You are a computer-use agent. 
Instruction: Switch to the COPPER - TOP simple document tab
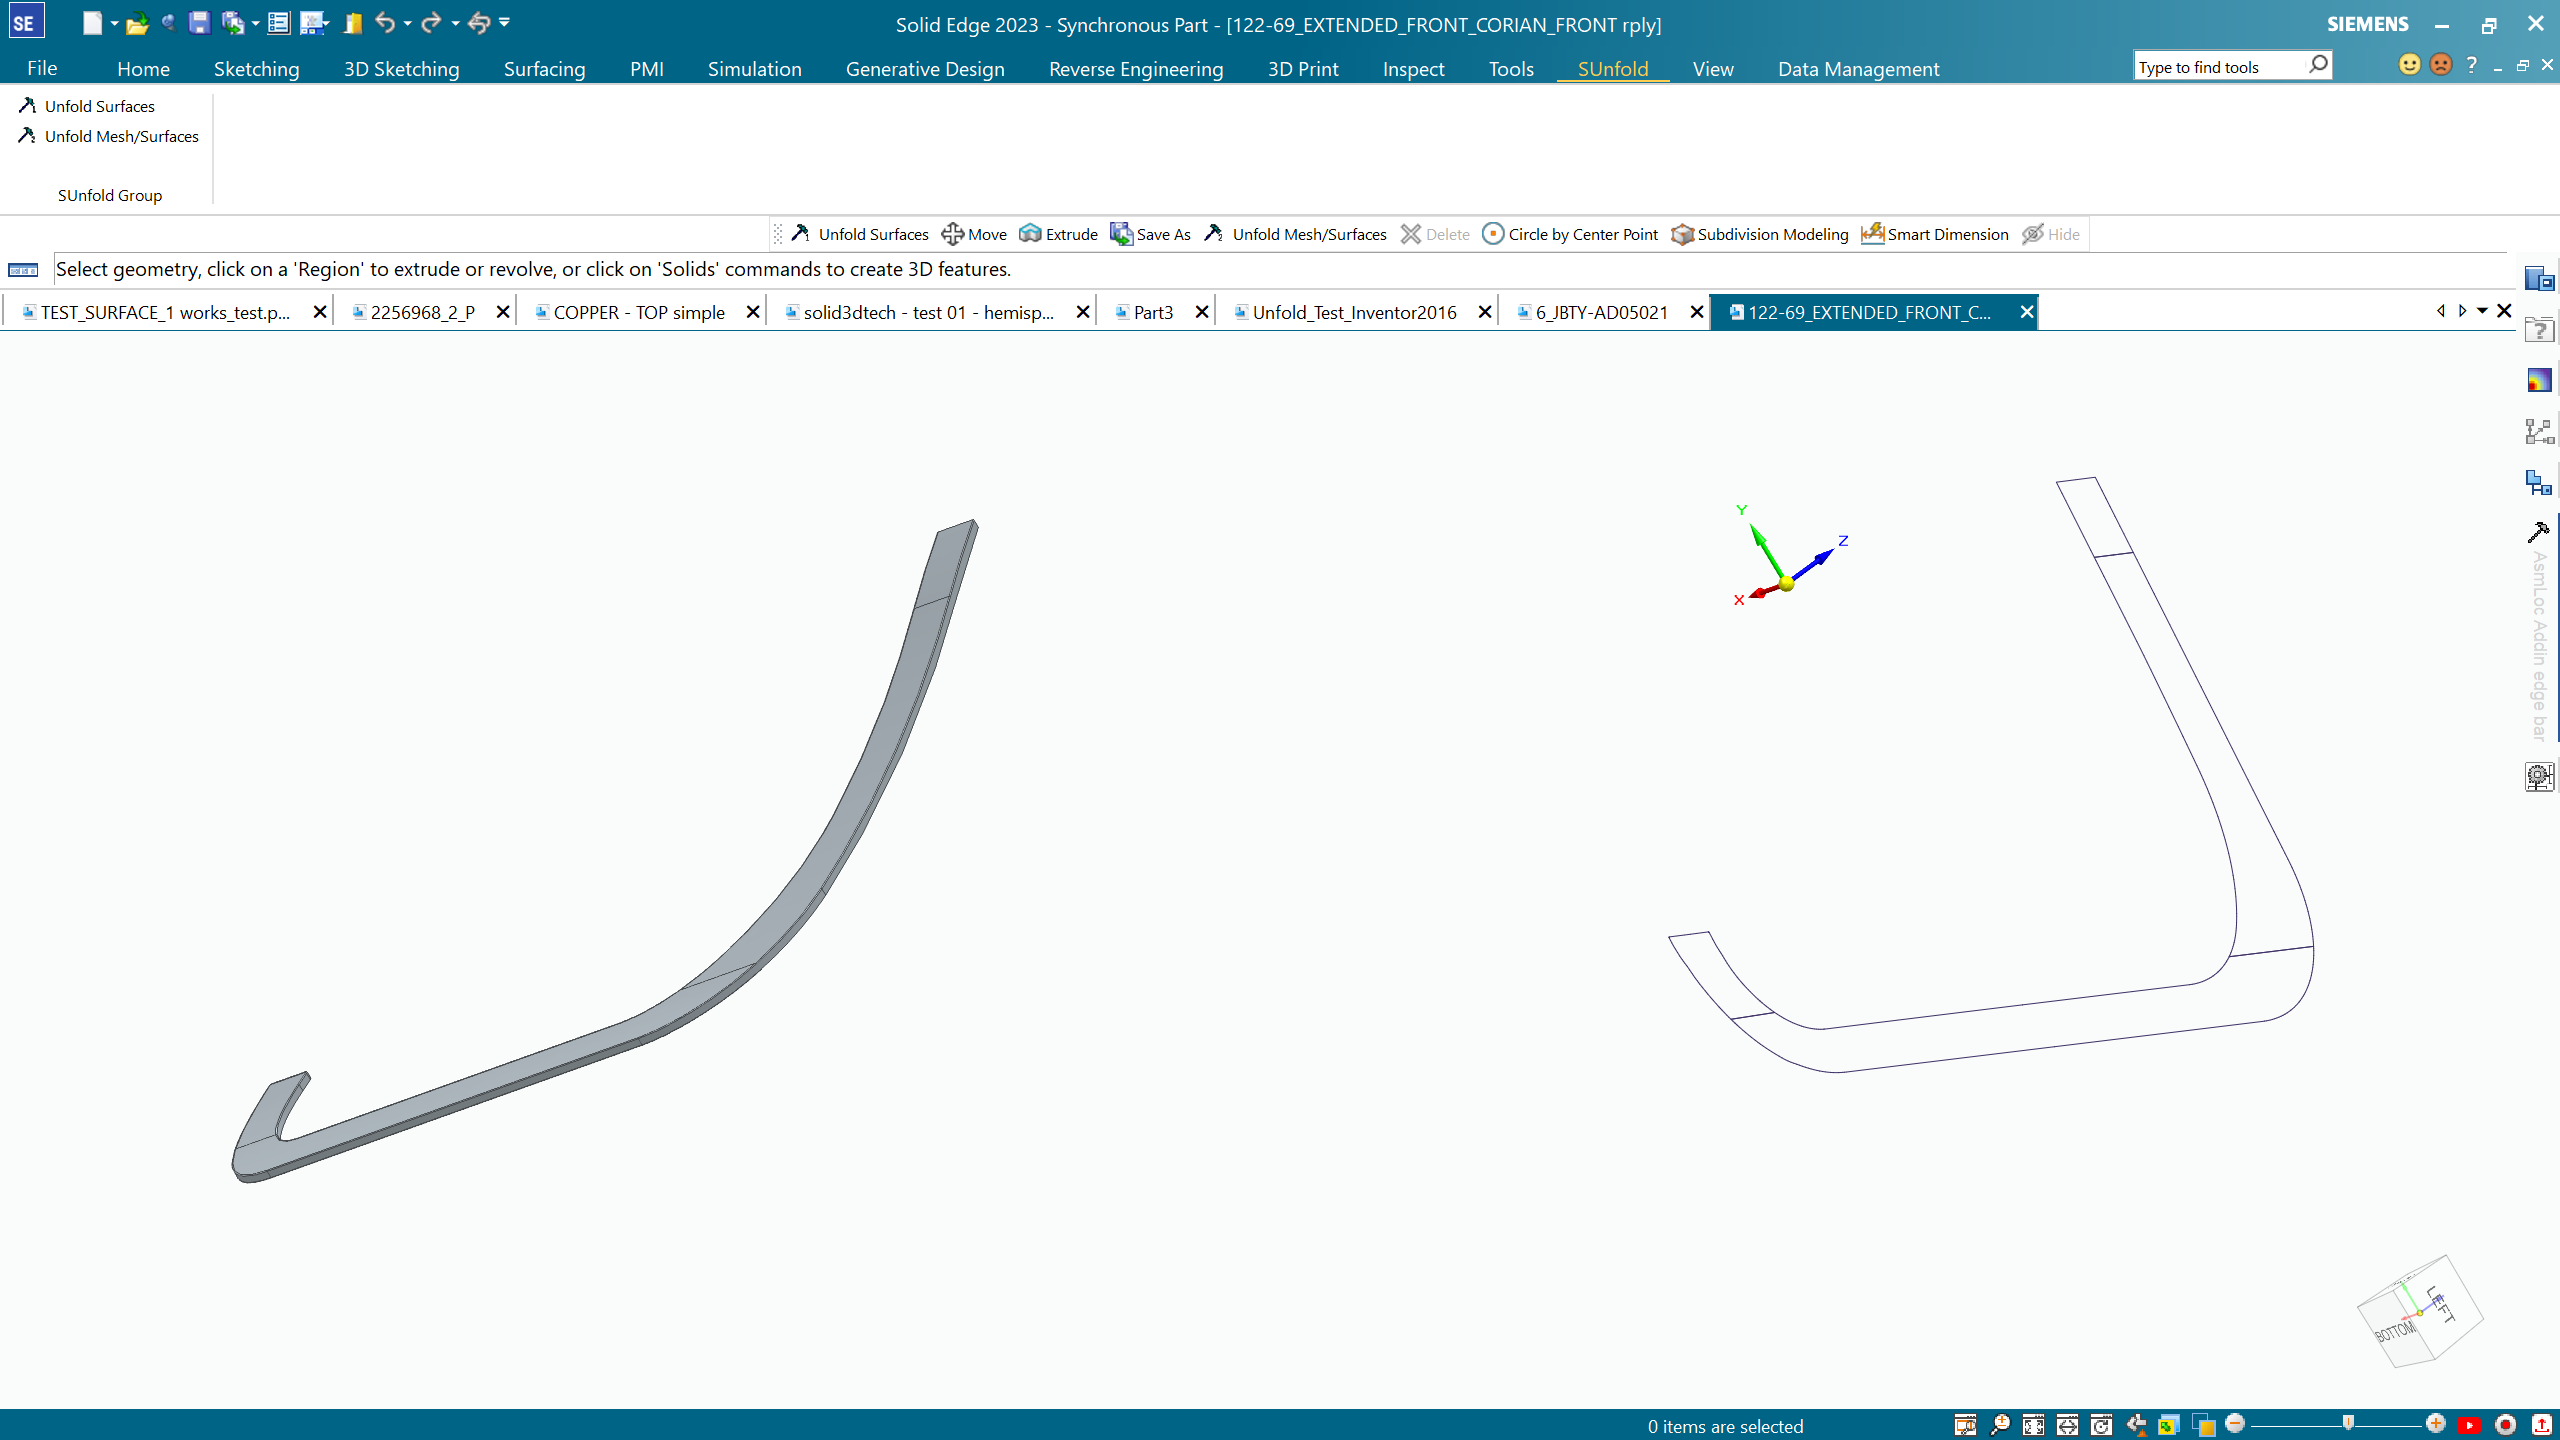click(x=639, y=312)
